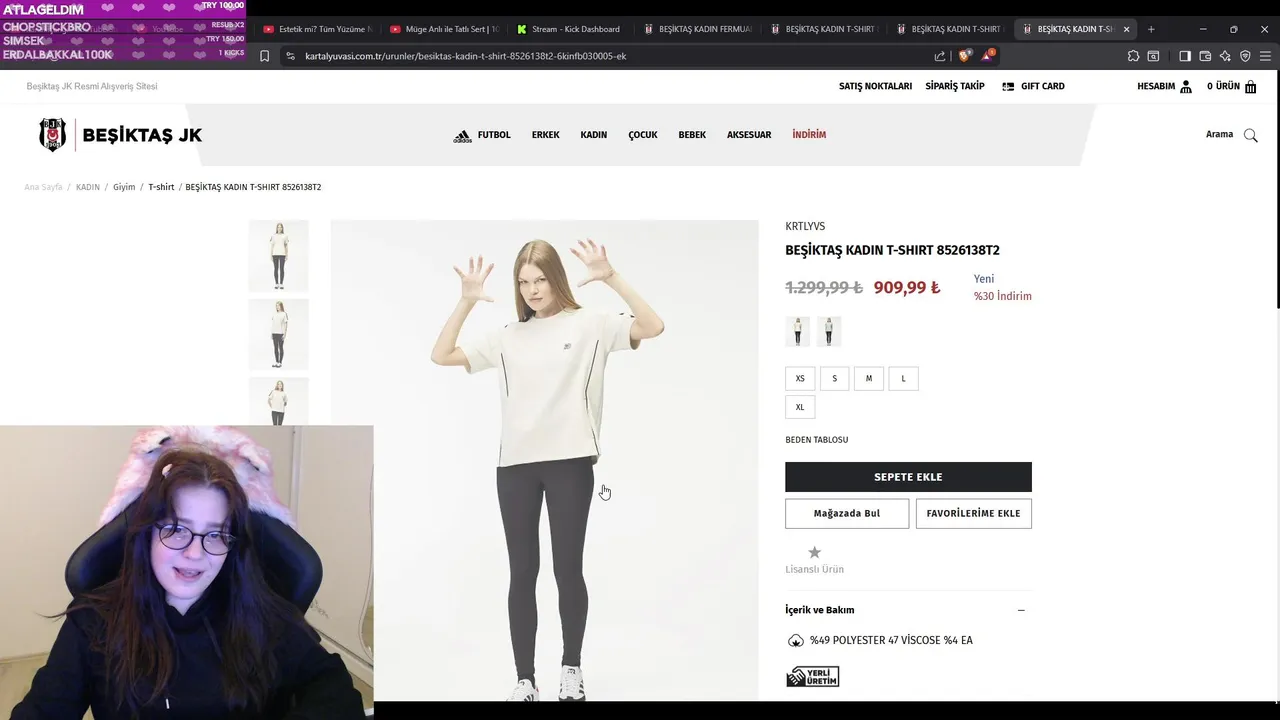
Task: Open the BEBEK menu
Action: (692, 135)
